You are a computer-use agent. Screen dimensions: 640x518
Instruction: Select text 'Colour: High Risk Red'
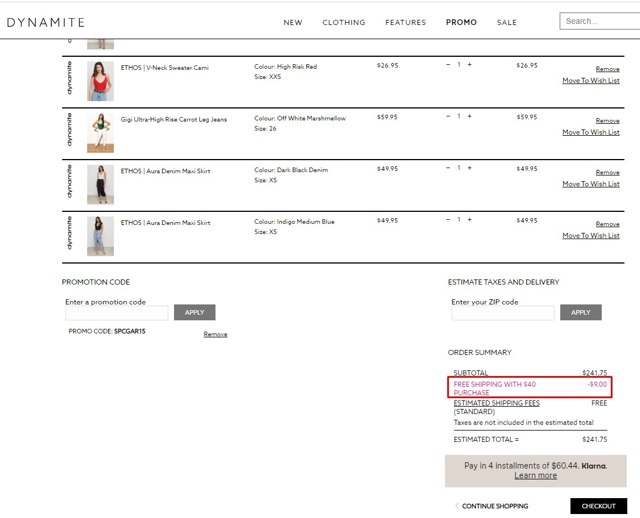[285, 67]
